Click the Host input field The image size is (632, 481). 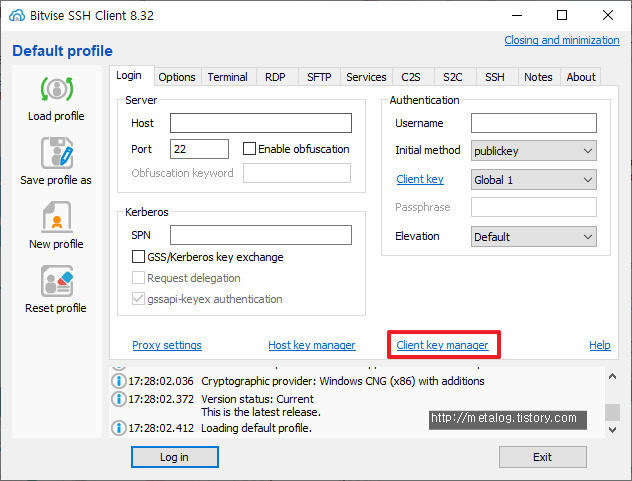pos(261,123)
